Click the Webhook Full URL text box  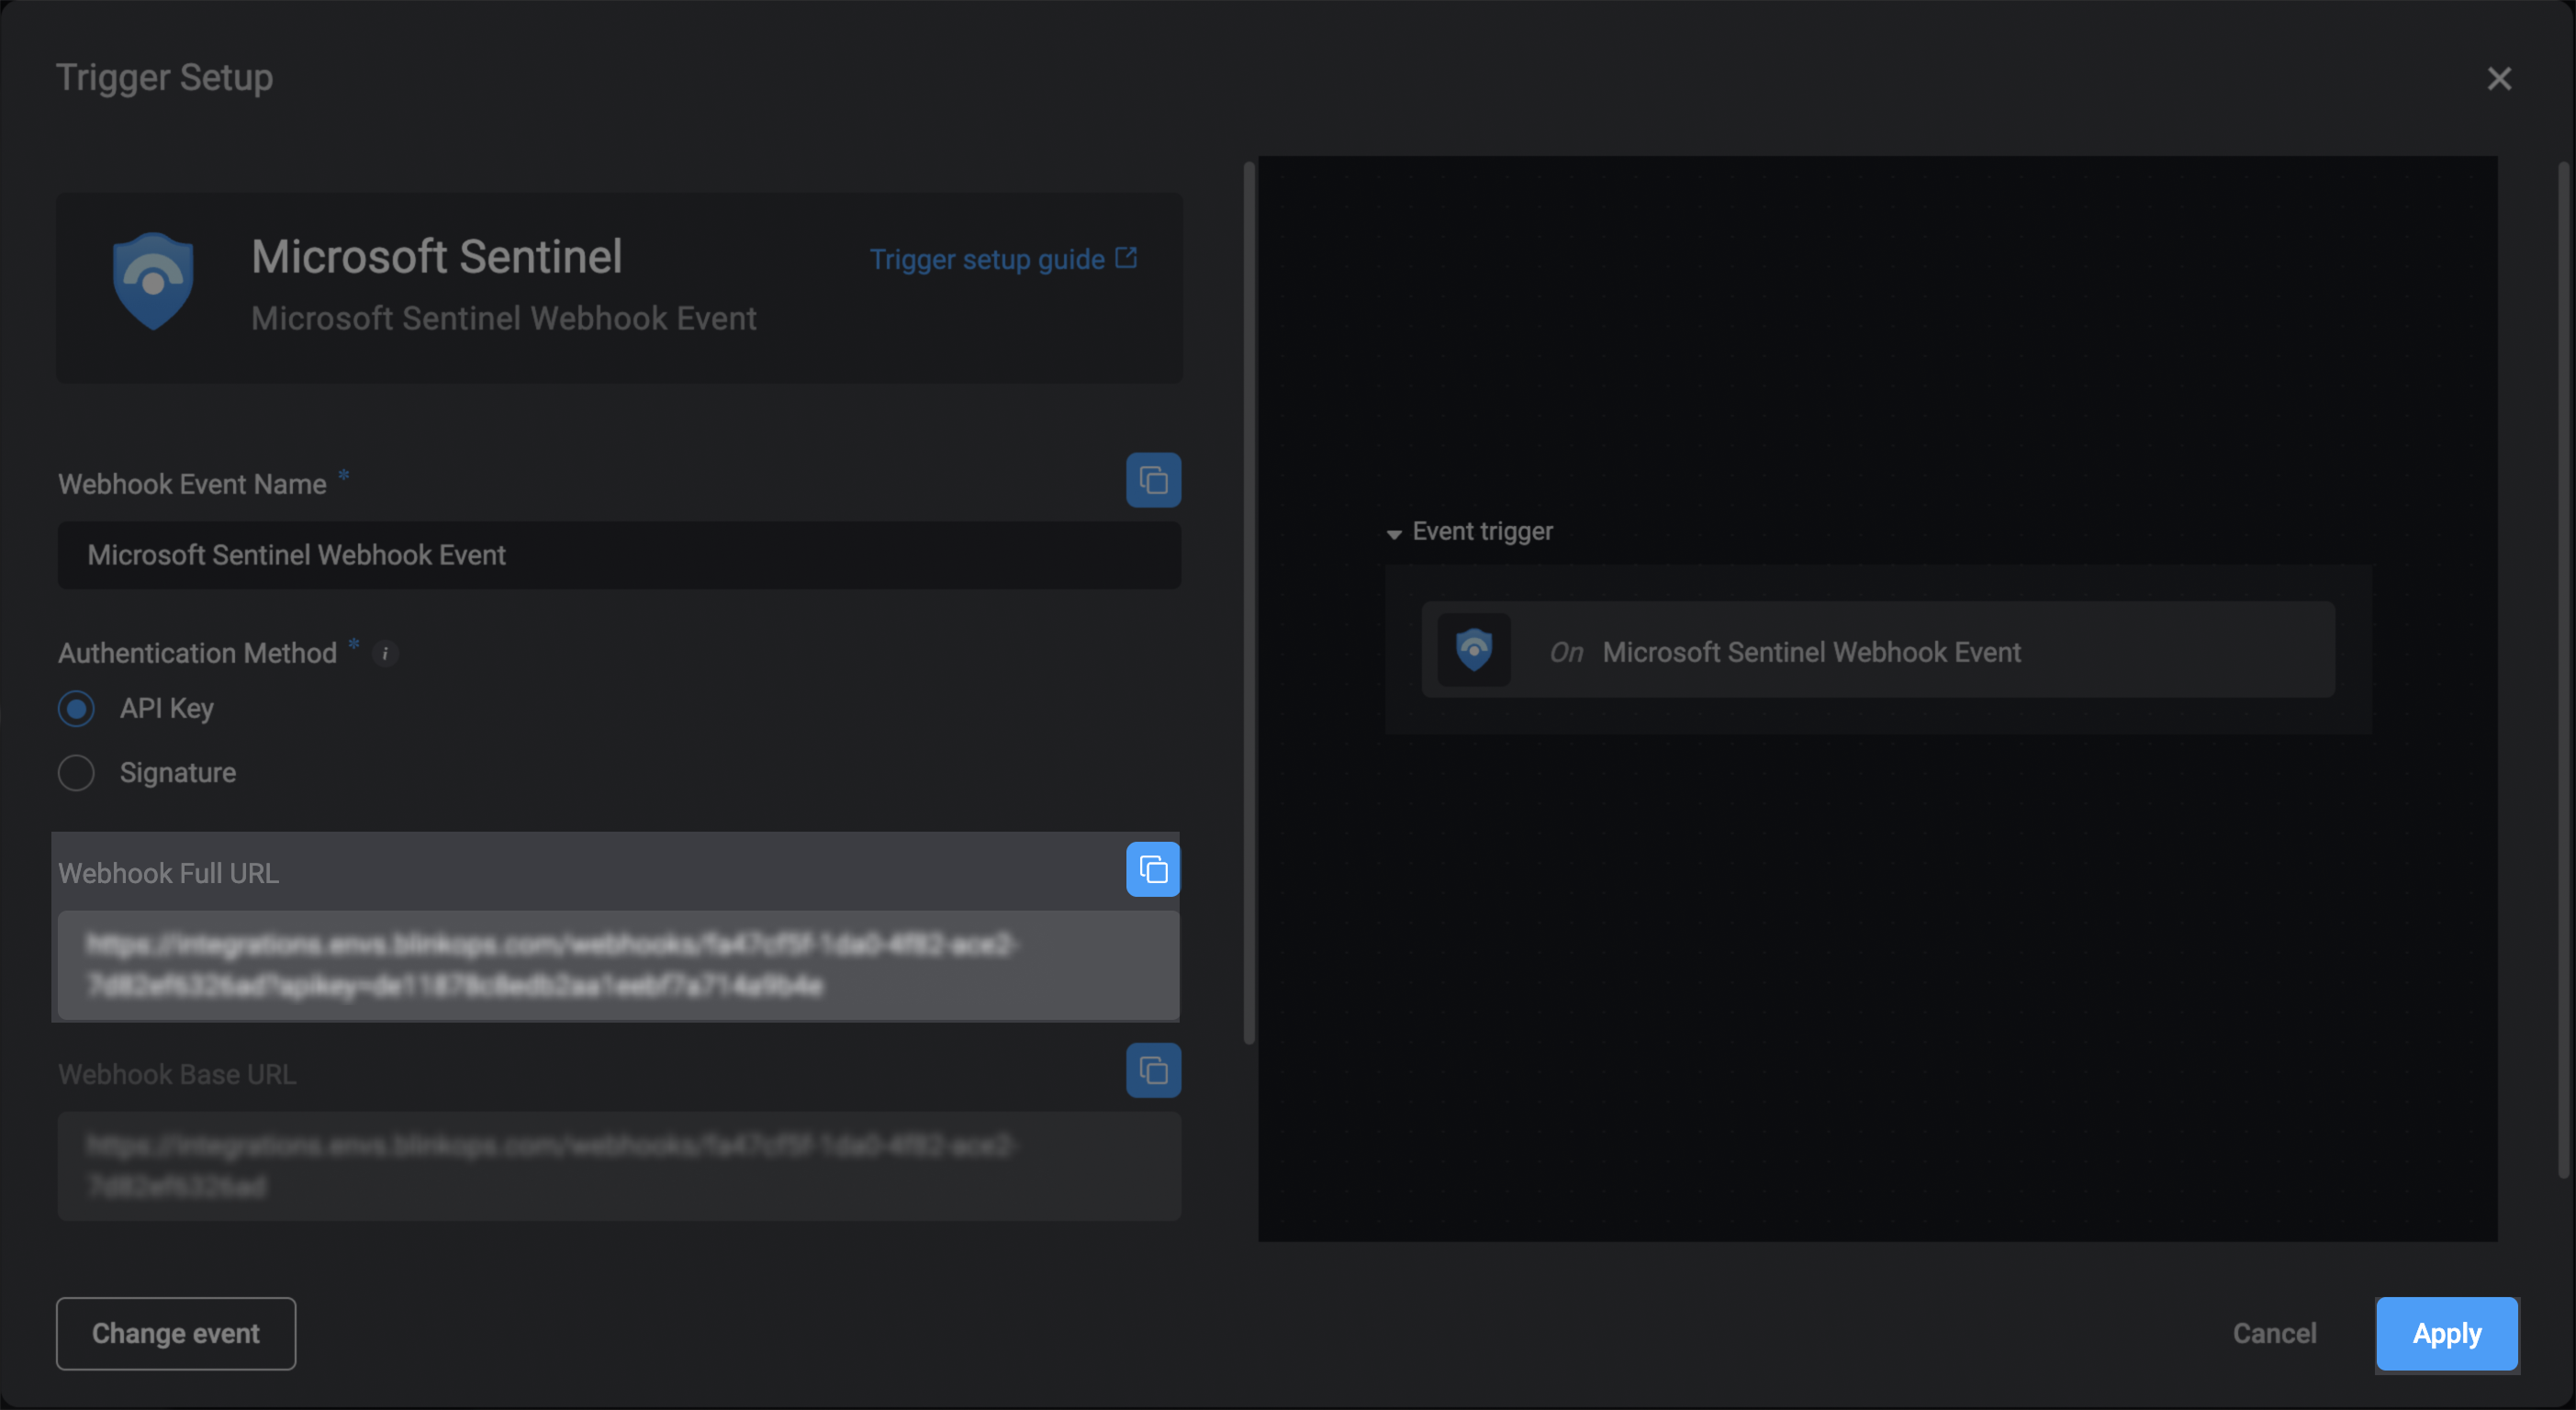(x=619, y=965)
